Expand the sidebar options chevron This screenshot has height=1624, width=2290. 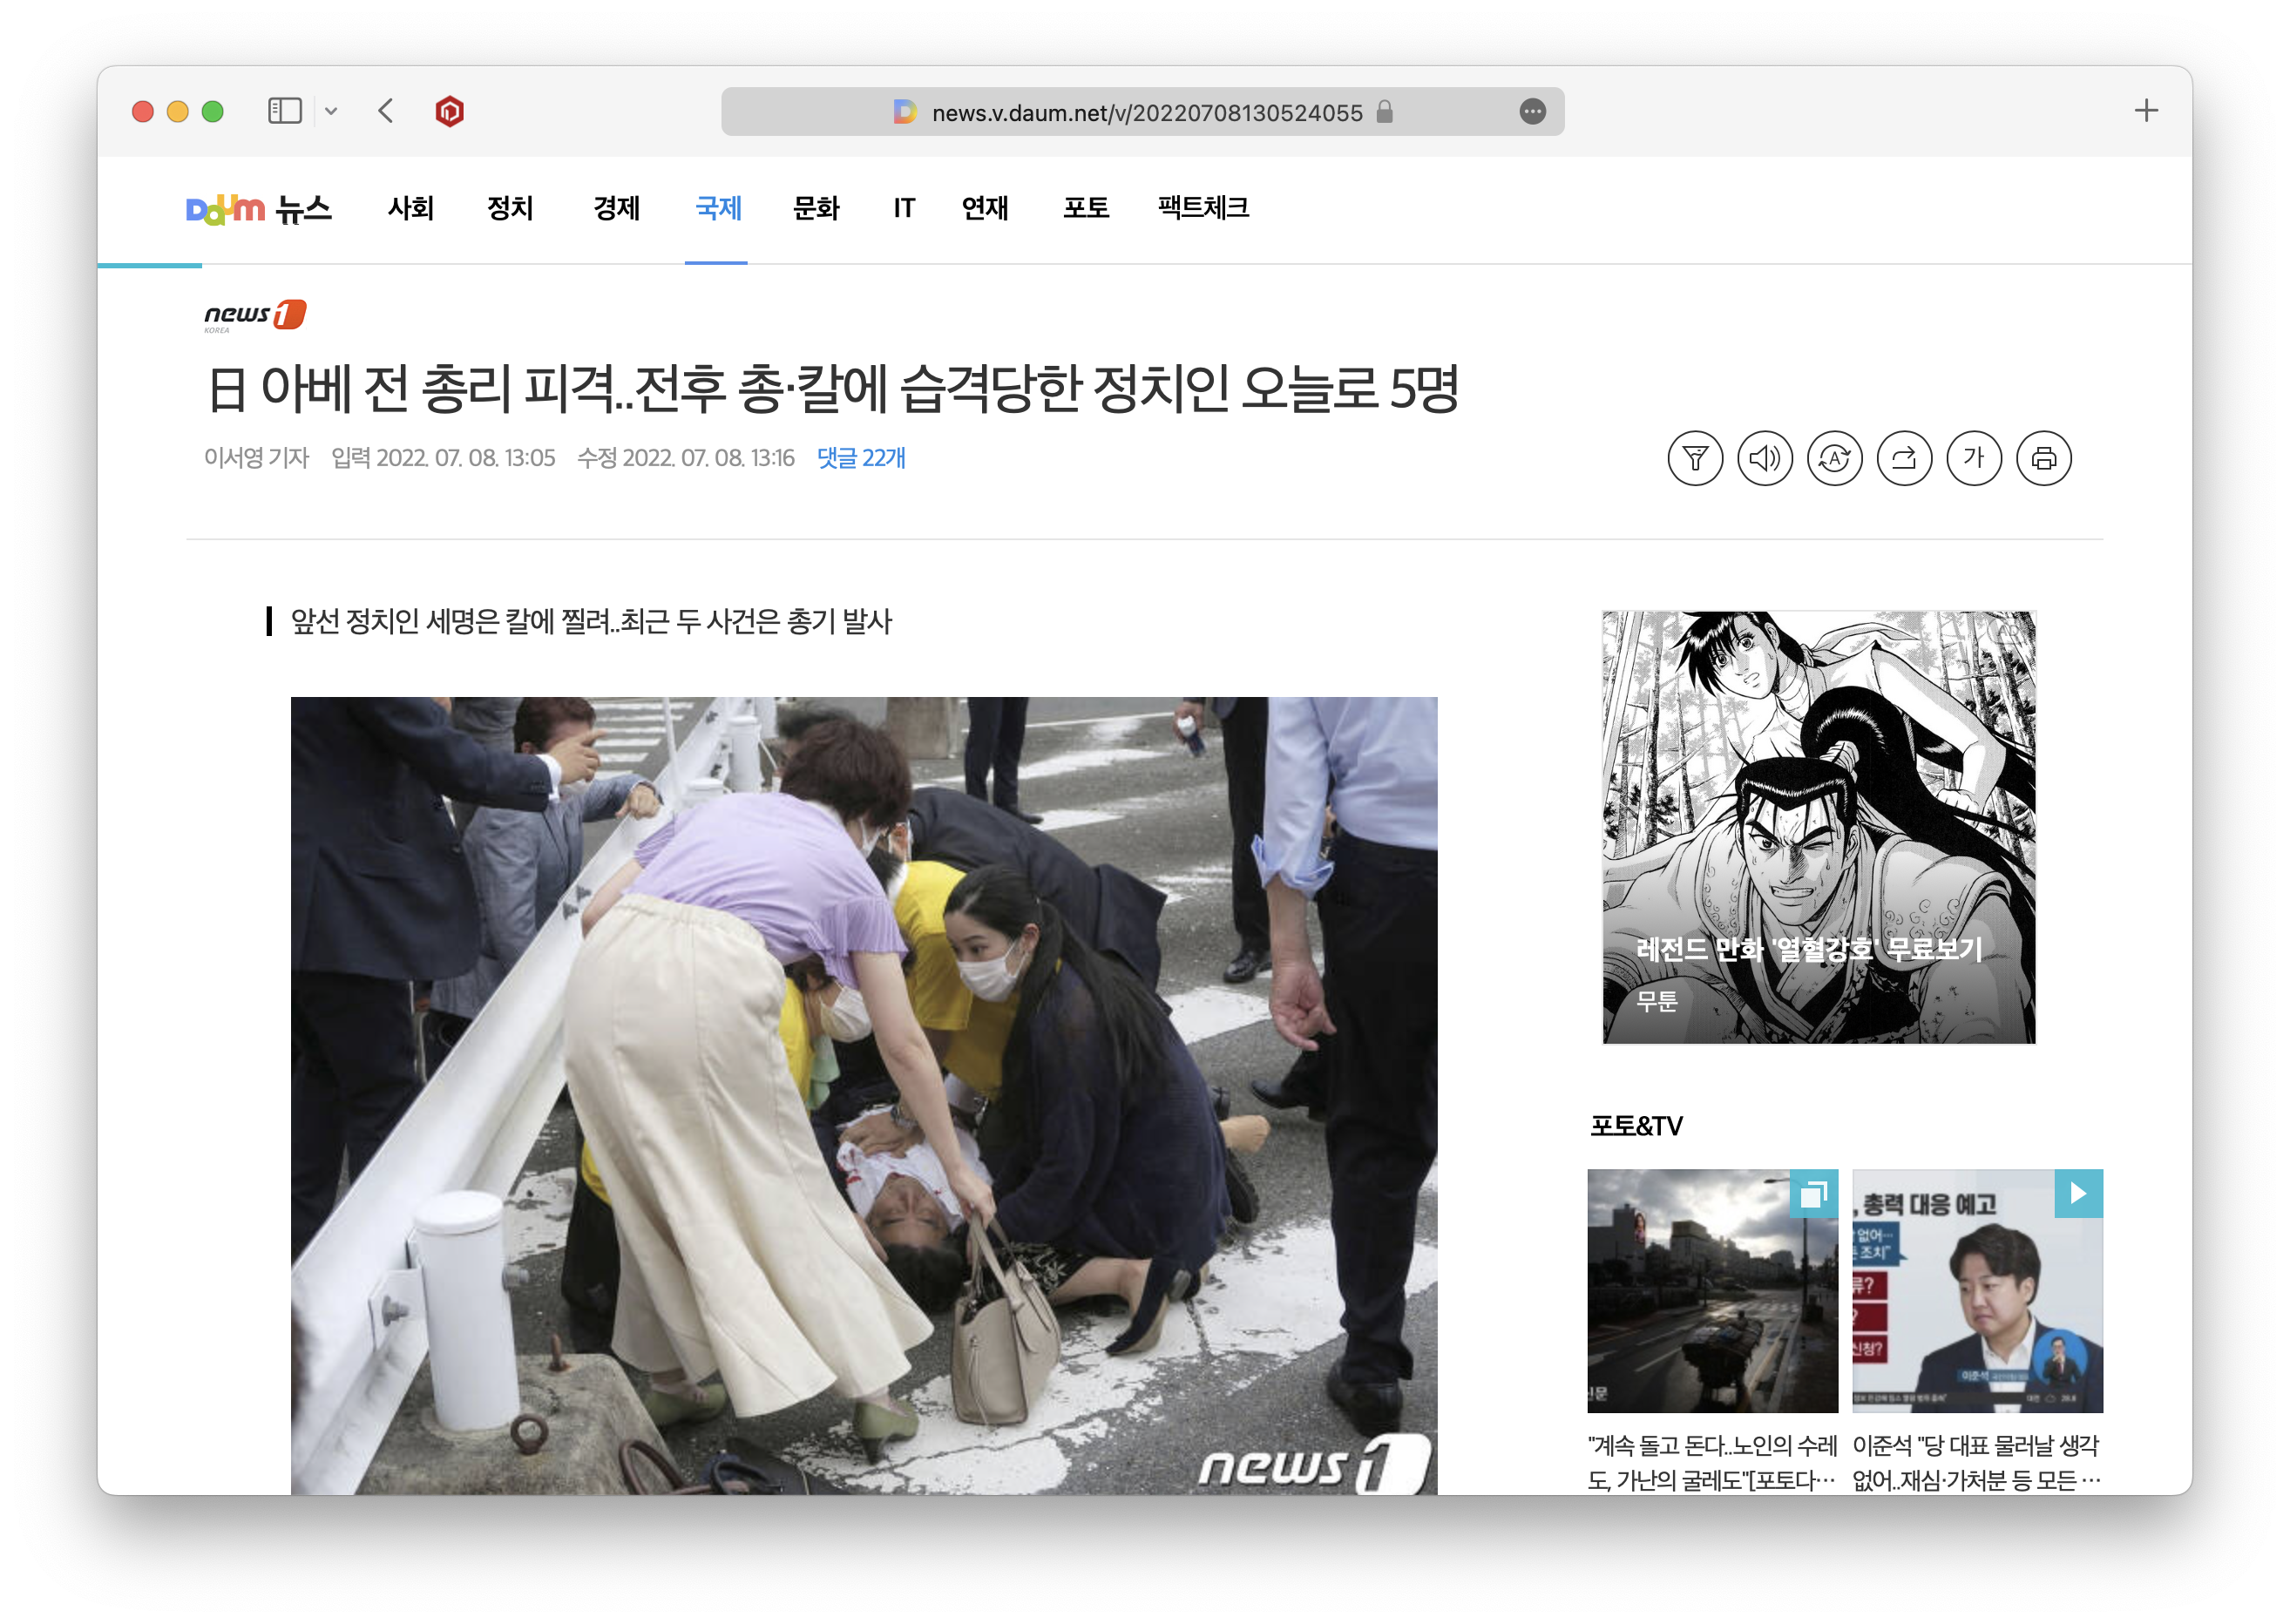(x=331, y=111)
